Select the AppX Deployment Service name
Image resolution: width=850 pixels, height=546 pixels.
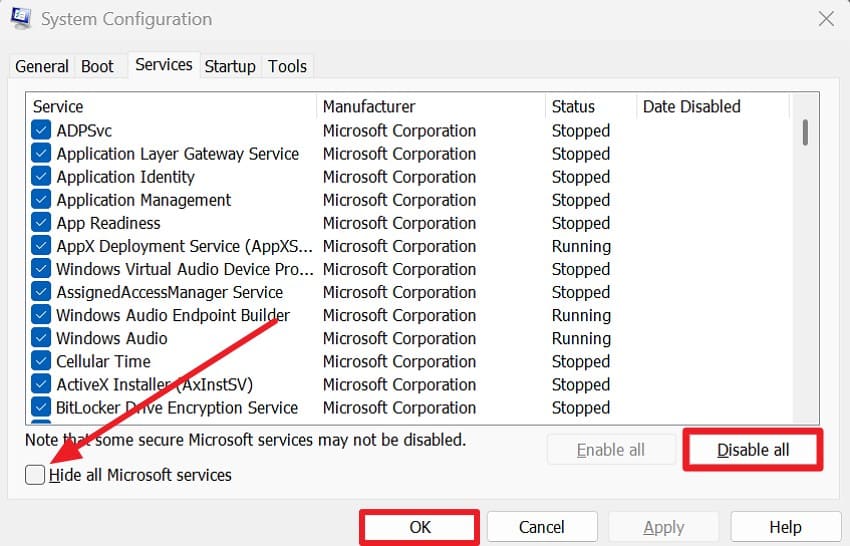[x=184, y=246]
